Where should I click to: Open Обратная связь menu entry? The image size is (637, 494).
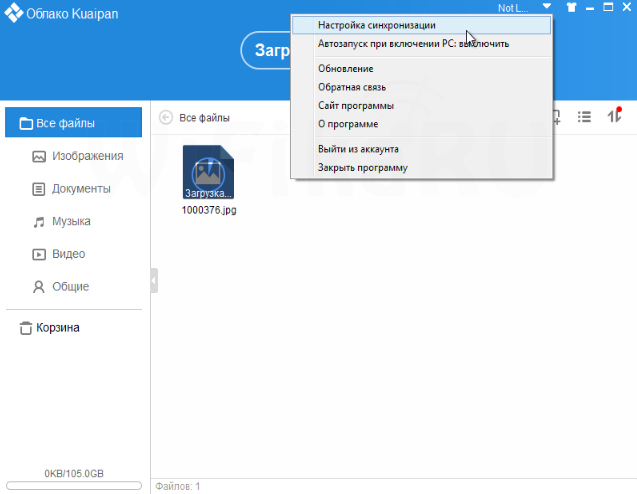pos(351,87)
